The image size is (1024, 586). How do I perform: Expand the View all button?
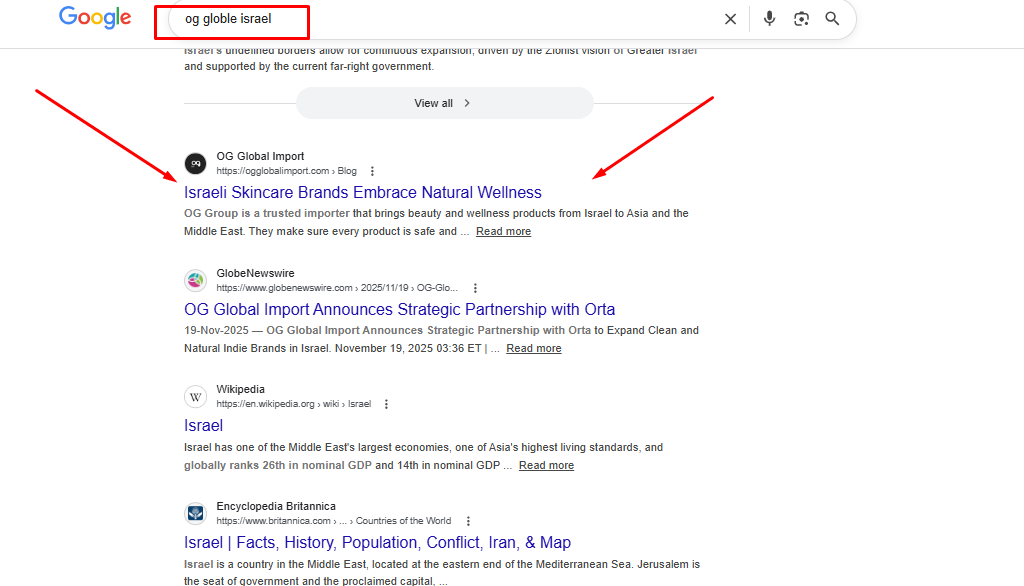443,103
